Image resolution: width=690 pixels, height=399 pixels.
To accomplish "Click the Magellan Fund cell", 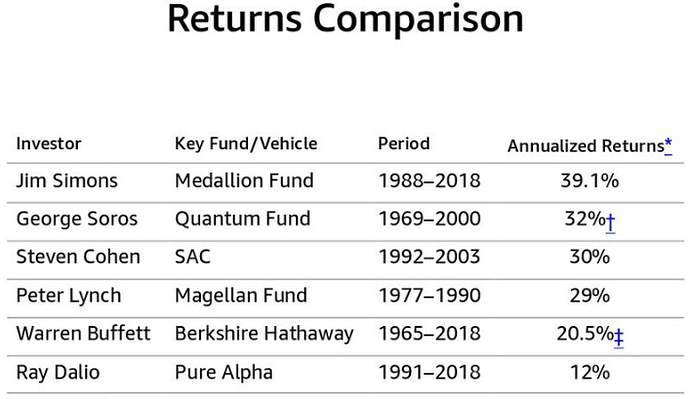I will (241, 295).
